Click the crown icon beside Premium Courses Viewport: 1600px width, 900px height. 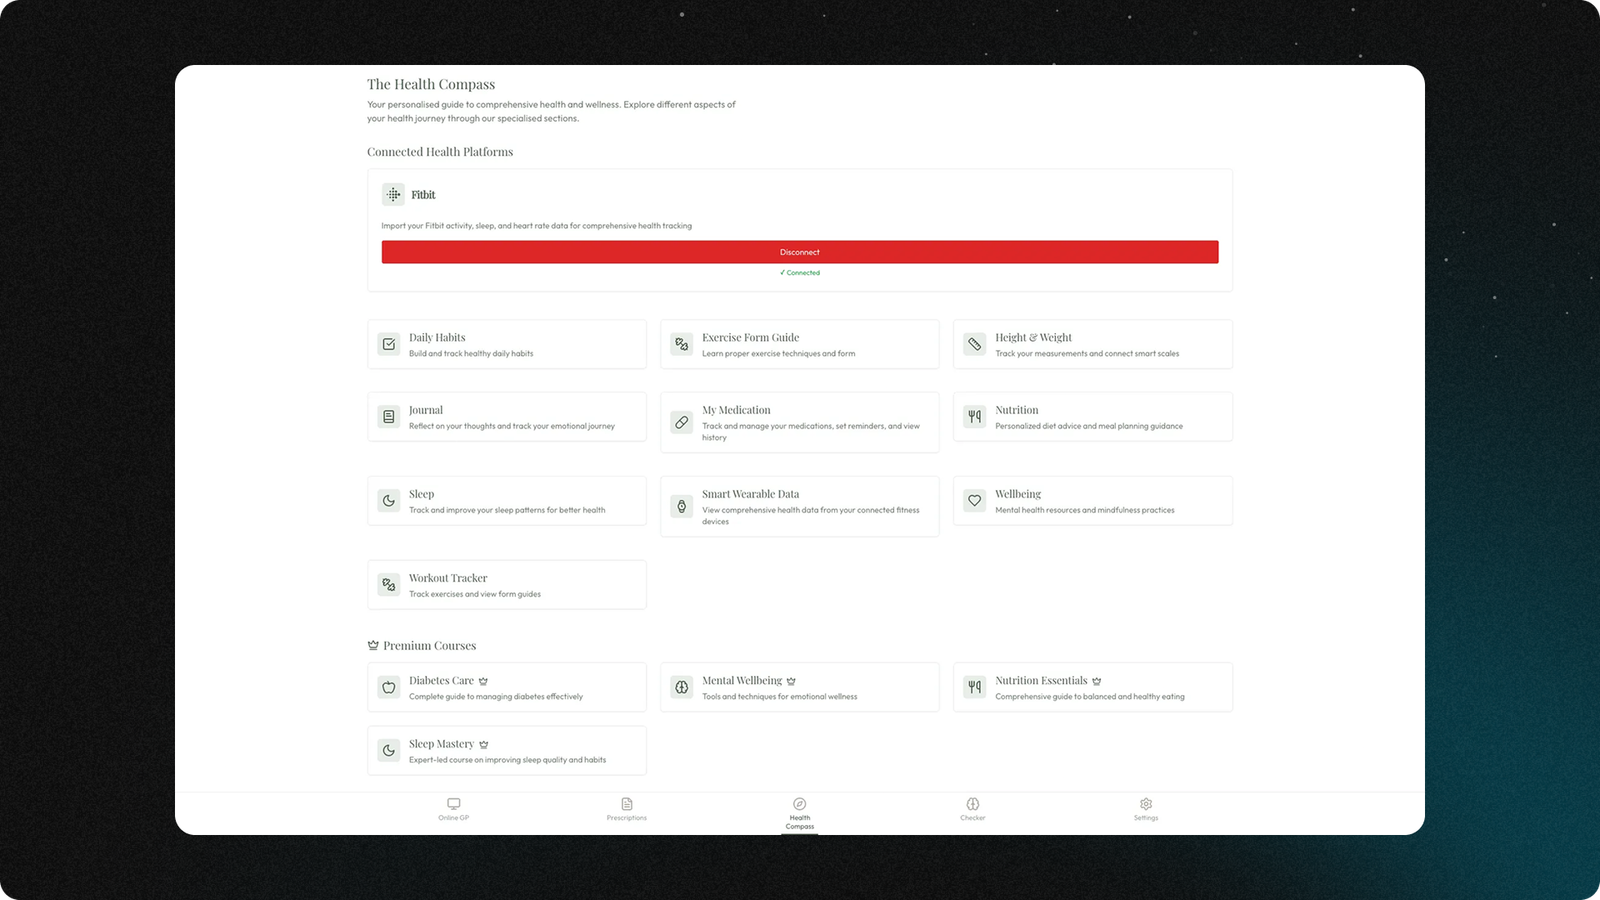373,646
